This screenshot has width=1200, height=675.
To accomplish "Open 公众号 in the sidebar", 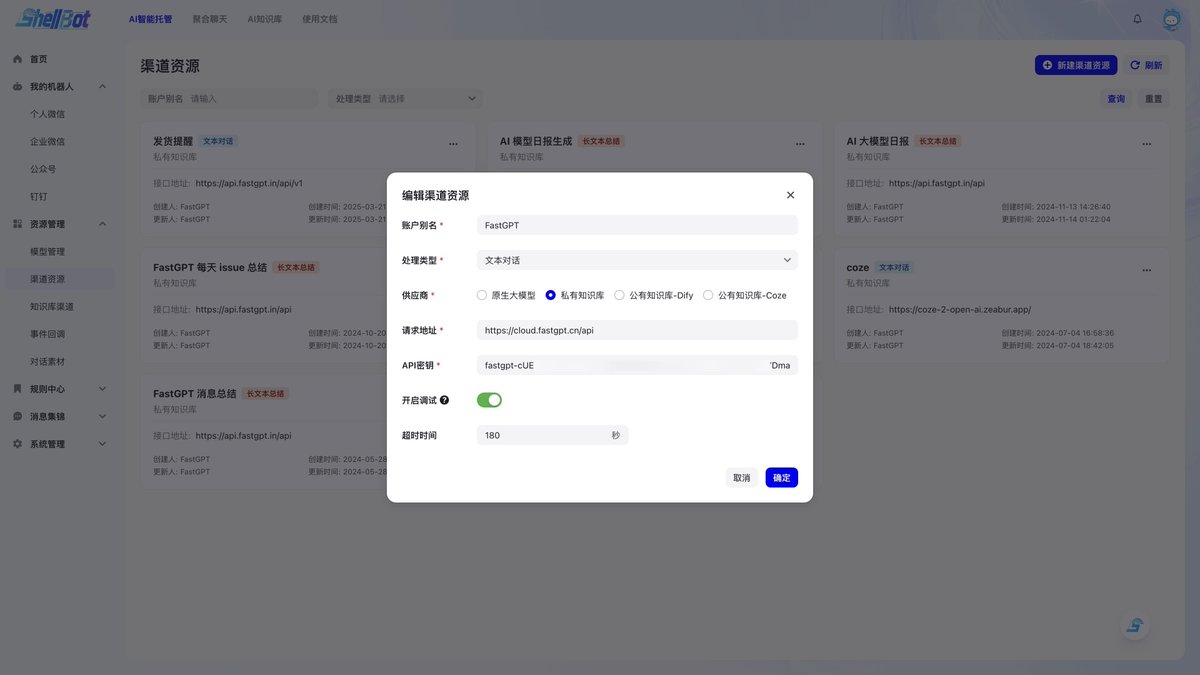I will (60, 169).
